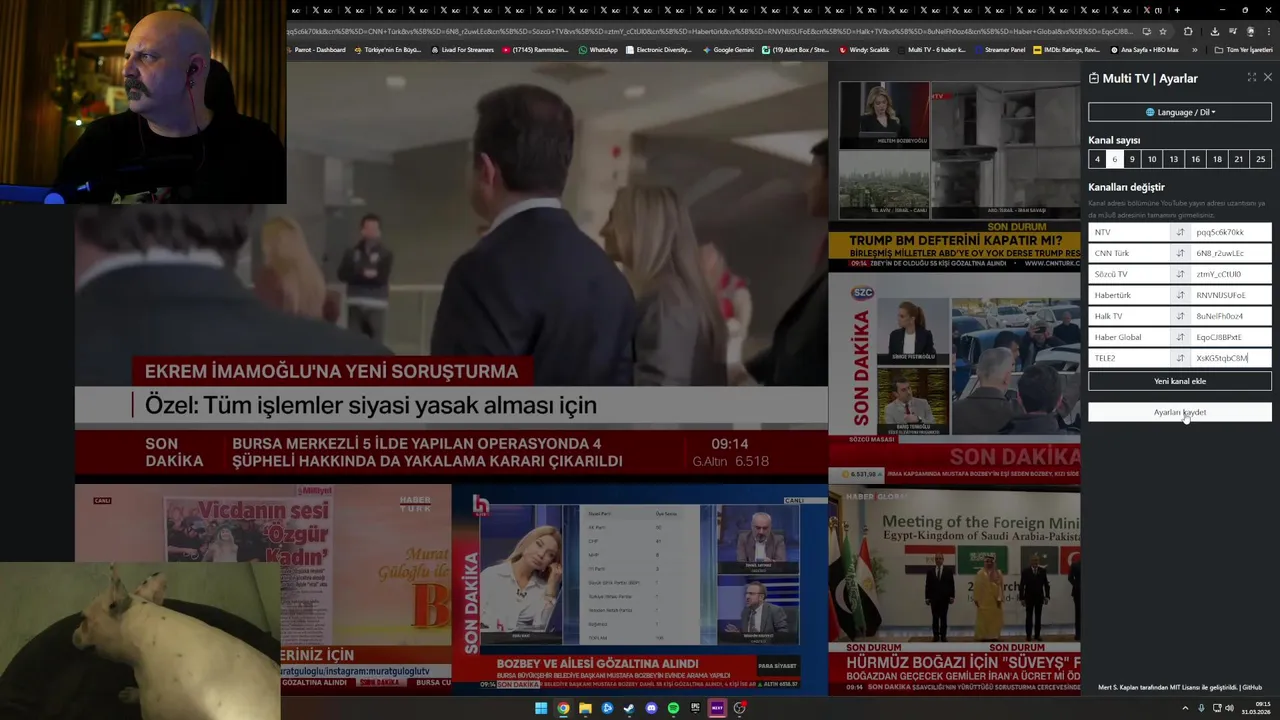The height and width of the screenshot is (720, 1280).
Task: Click the reorder icon for NTV row
Action: (x=1180, y=232)
